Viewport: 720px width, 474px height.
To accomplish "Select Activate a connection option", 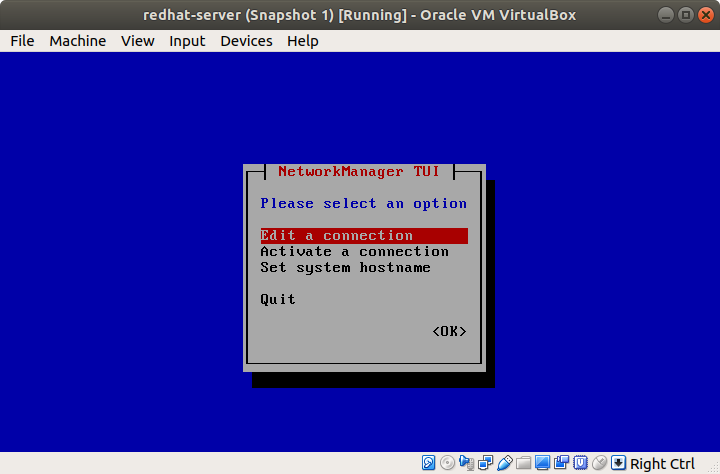I will 354,252.
